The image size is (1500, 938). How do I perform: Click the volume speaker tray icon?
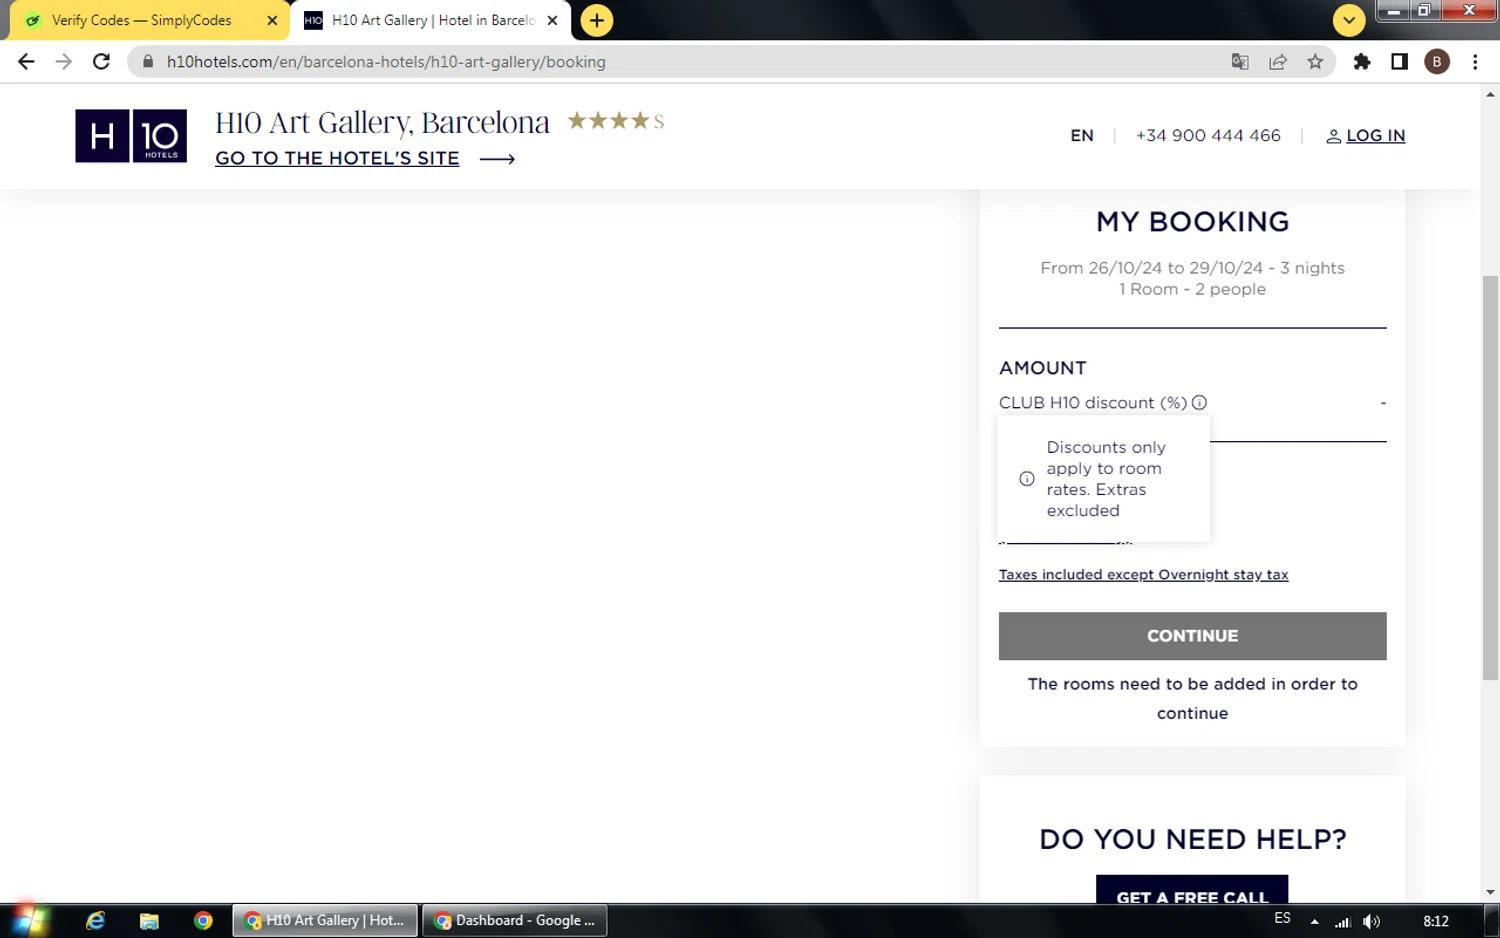pyautogui.click(x=1372, y=922)
